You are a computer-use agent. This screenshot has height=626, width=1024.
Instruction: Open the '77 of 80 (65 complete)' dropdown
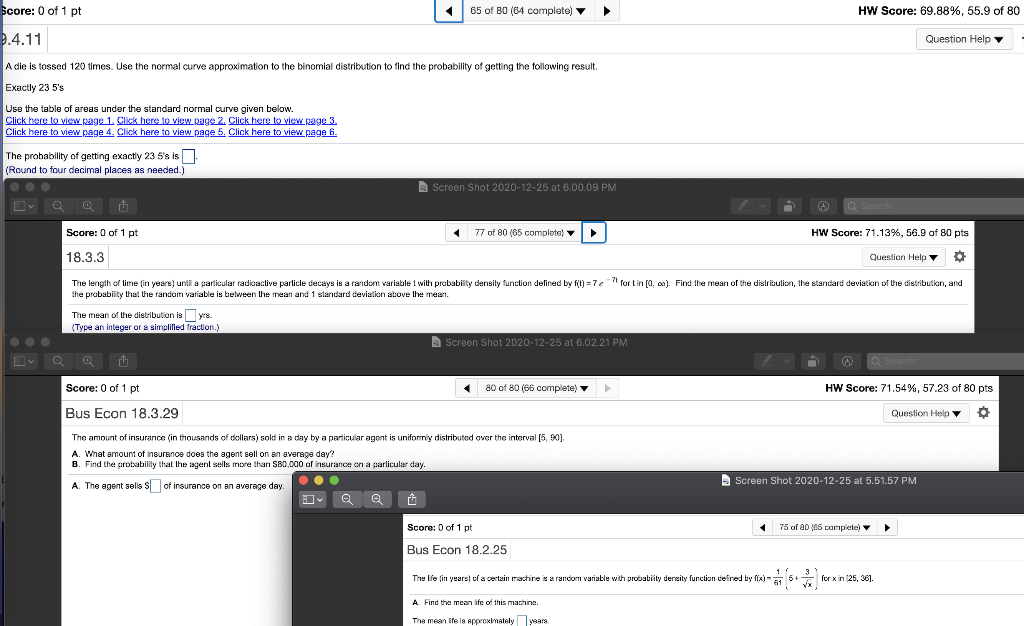tap(524, 232)
